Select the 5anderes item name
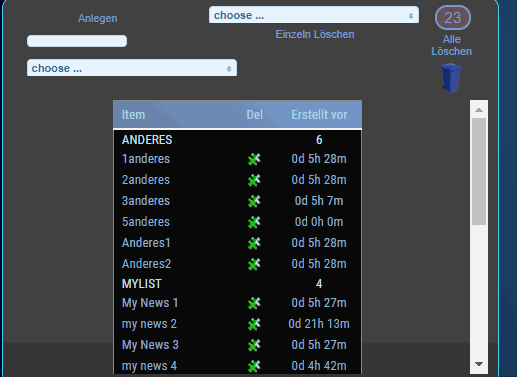 click(x=146, y=222)
